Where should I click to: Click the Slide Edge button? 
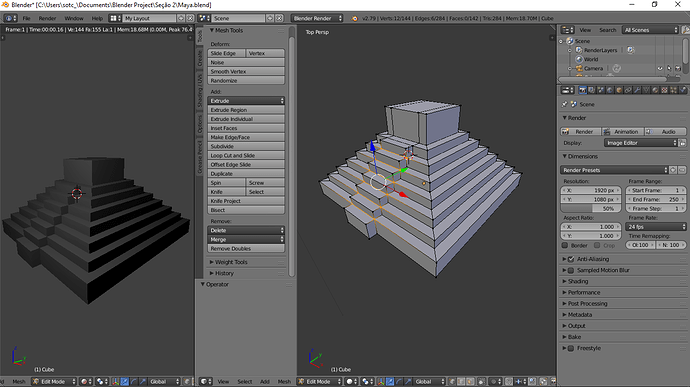click(226, 53)
